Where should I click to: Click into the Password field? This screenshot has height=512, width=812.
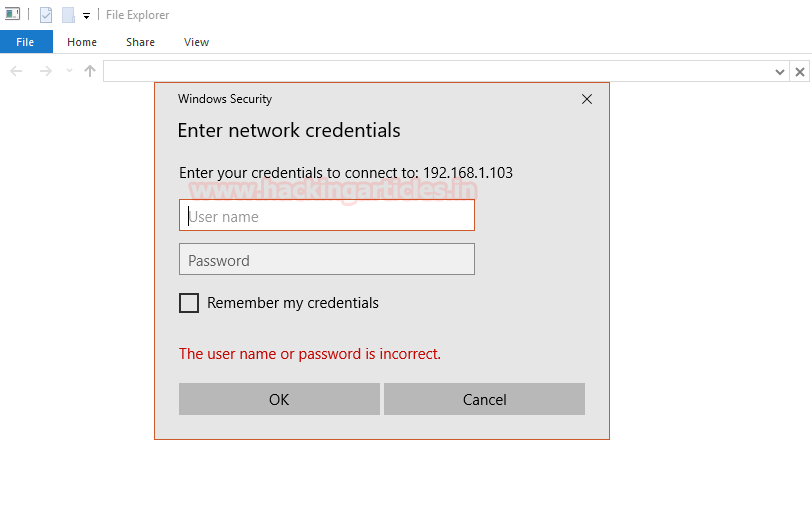pyautogui.click(x=327, y=260)
